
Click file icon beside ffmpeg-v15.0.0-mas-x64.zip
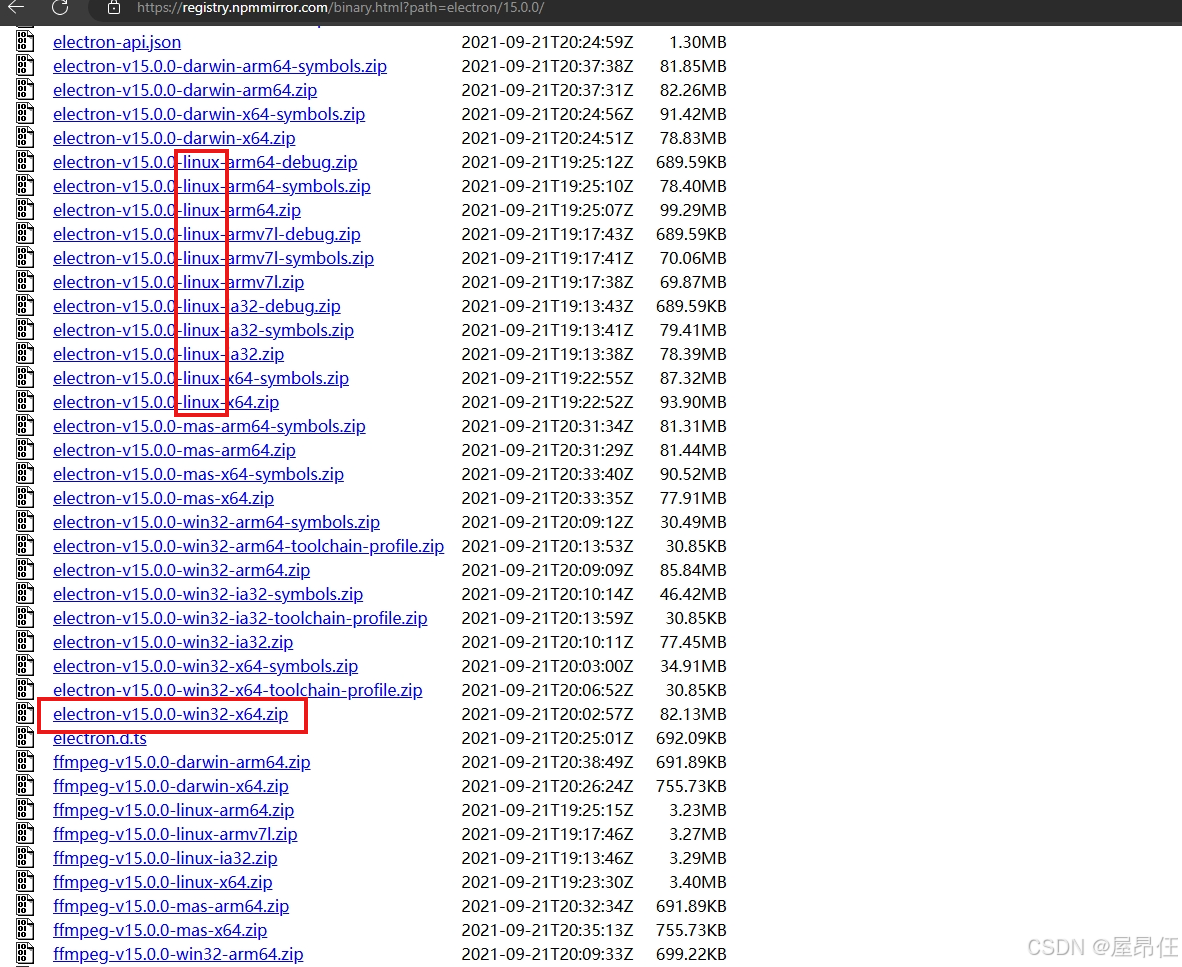(x=25, y=930)
